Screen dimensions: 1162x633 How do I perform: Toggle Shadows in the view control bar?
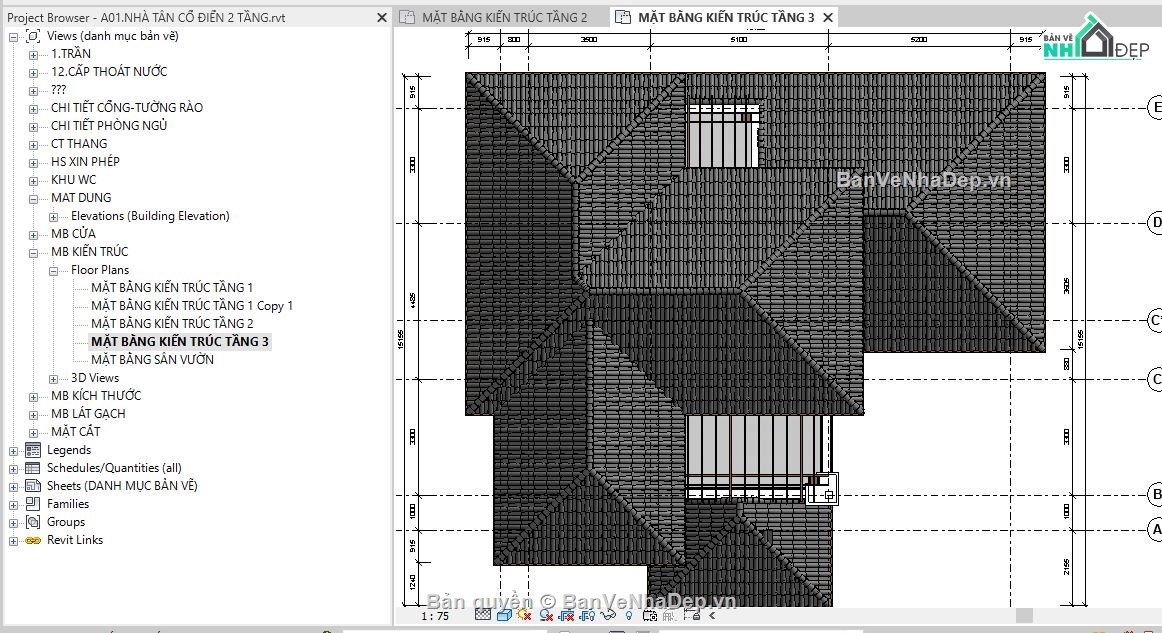[546, 617]
